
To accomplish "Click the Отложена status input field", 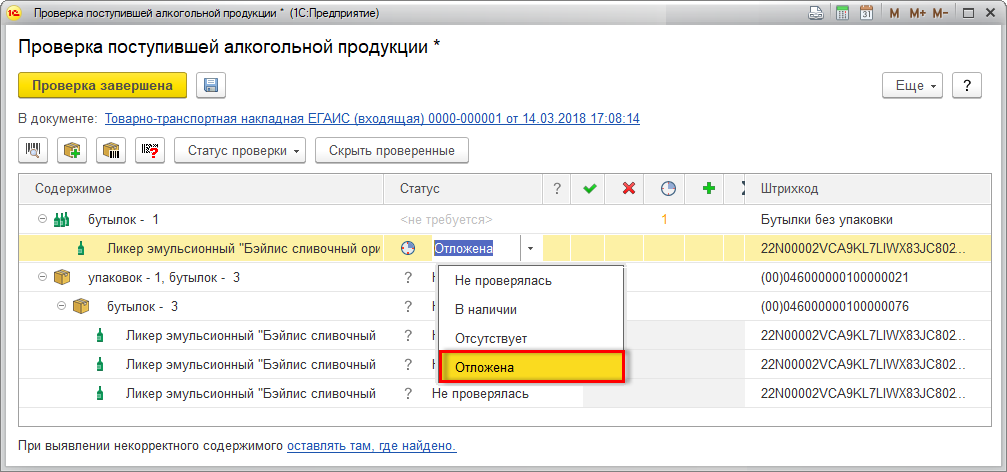I will click(473, 248).
